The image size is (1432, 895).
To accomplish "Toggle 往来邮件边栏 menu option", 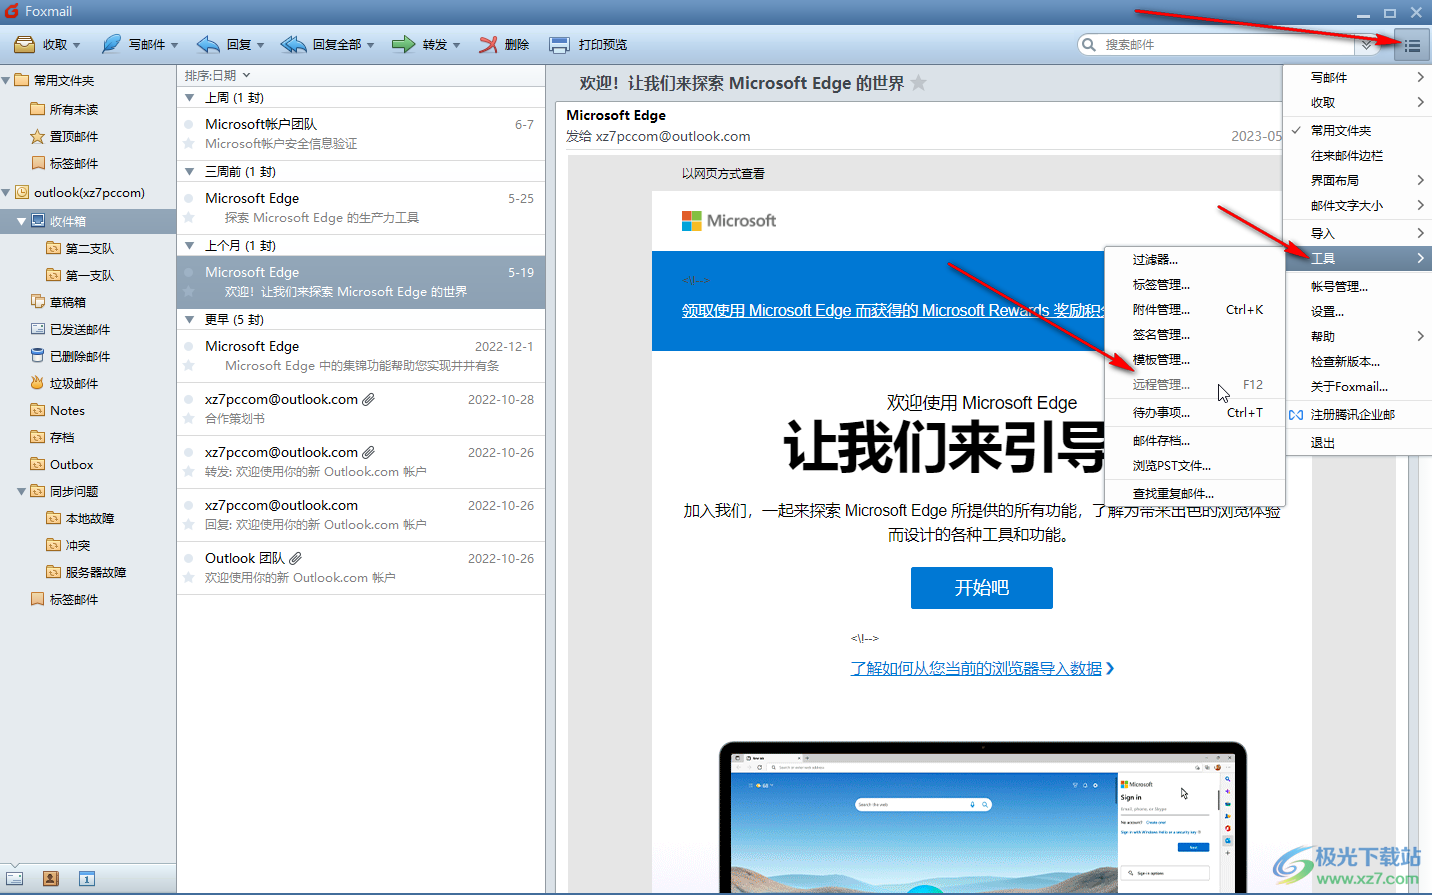I will pos(1358,155).
